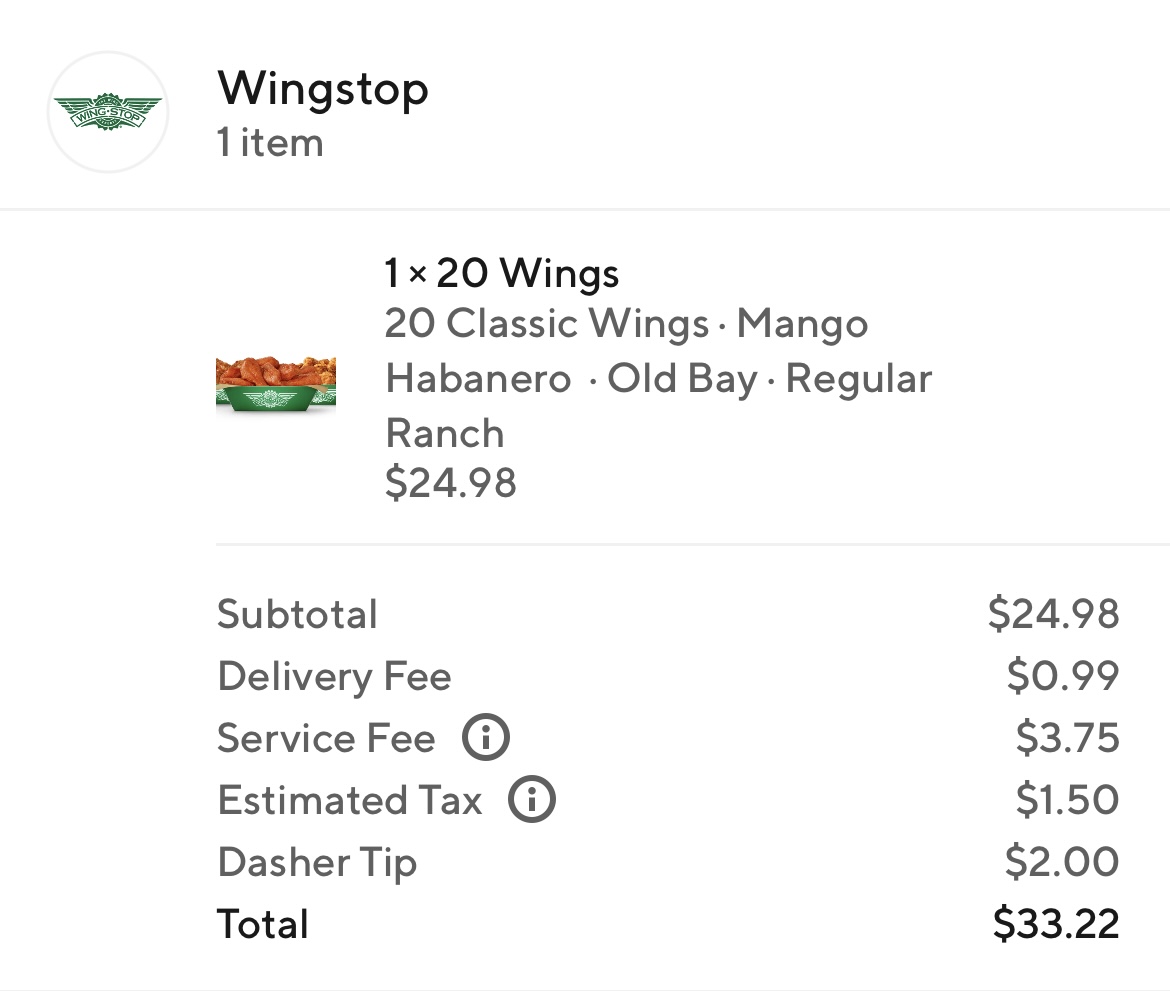Click the Estimated Tax amount $1.50

(1066, 801)
